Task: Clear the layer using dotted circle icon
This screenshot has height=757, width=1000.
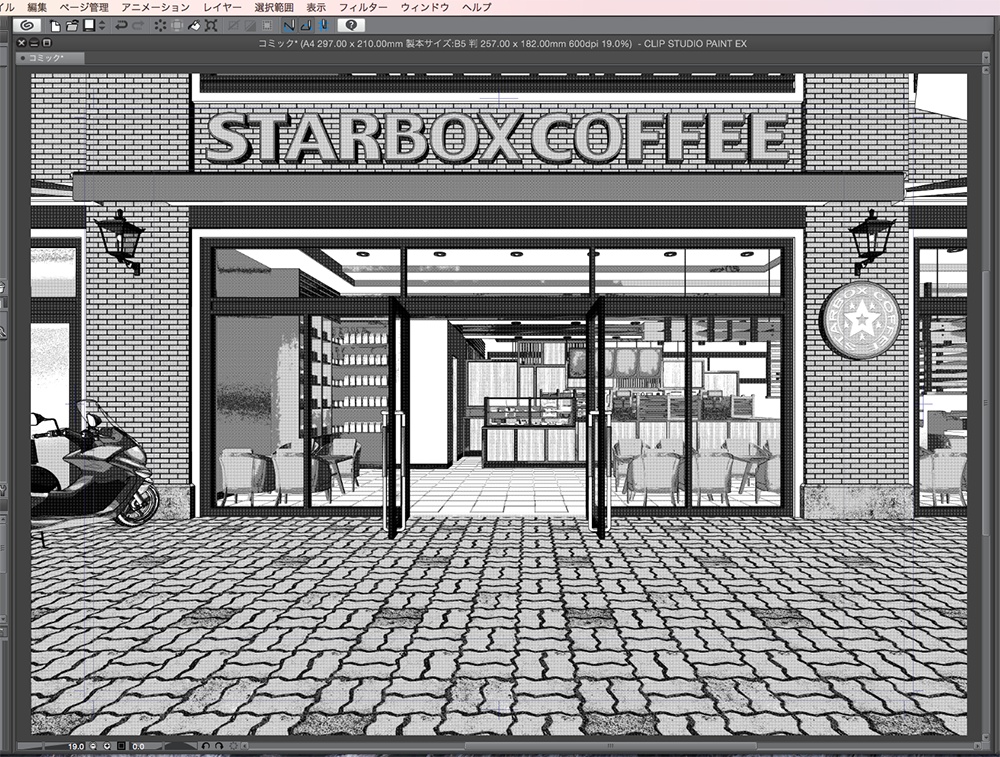Action: pos(159,26)
